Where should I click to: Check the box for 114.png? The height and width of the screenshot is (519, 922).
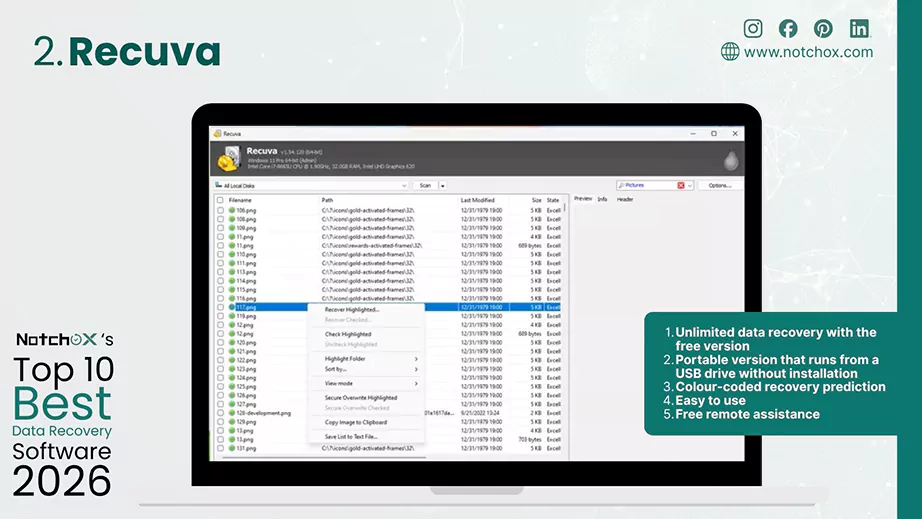point(221,280)
